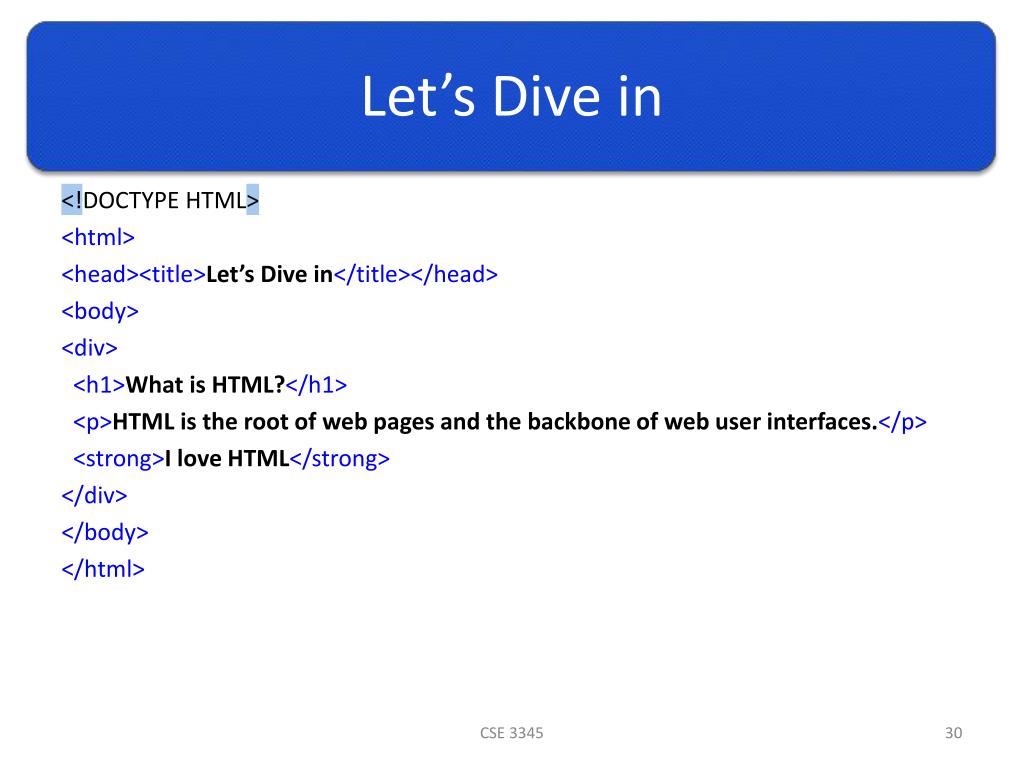Click the 'What is HTML?' heading line
1024x768 pixels.
pyautogui.click(x=210, y=385)
